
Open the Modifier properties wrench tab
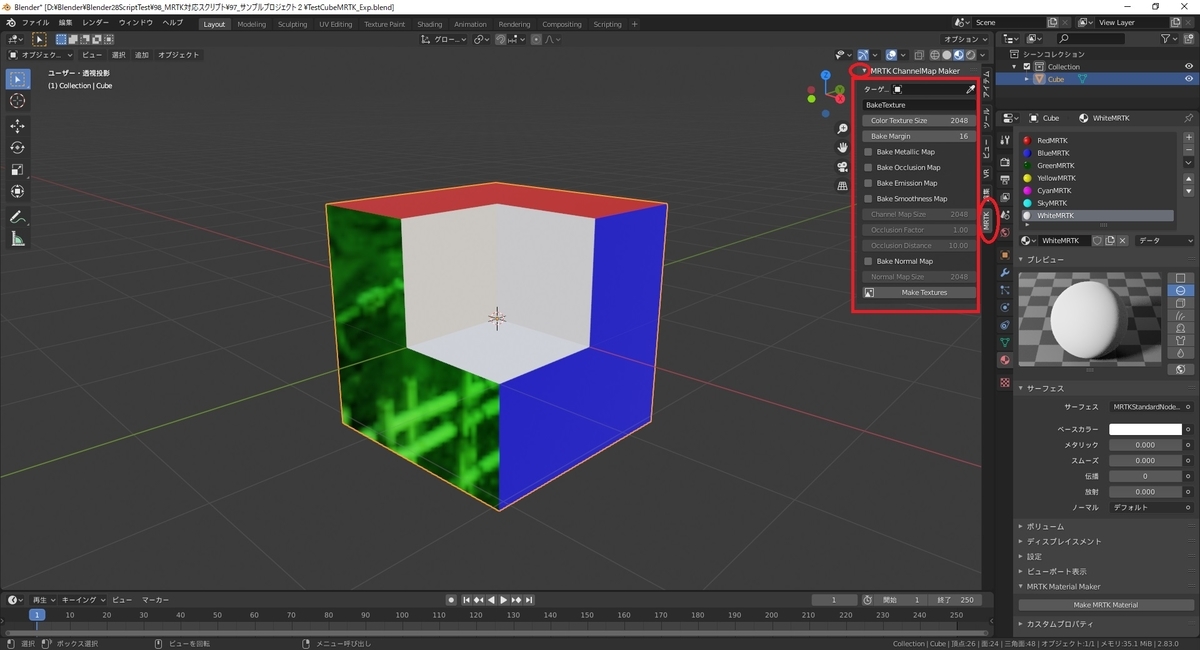(x=1005, y=272)
